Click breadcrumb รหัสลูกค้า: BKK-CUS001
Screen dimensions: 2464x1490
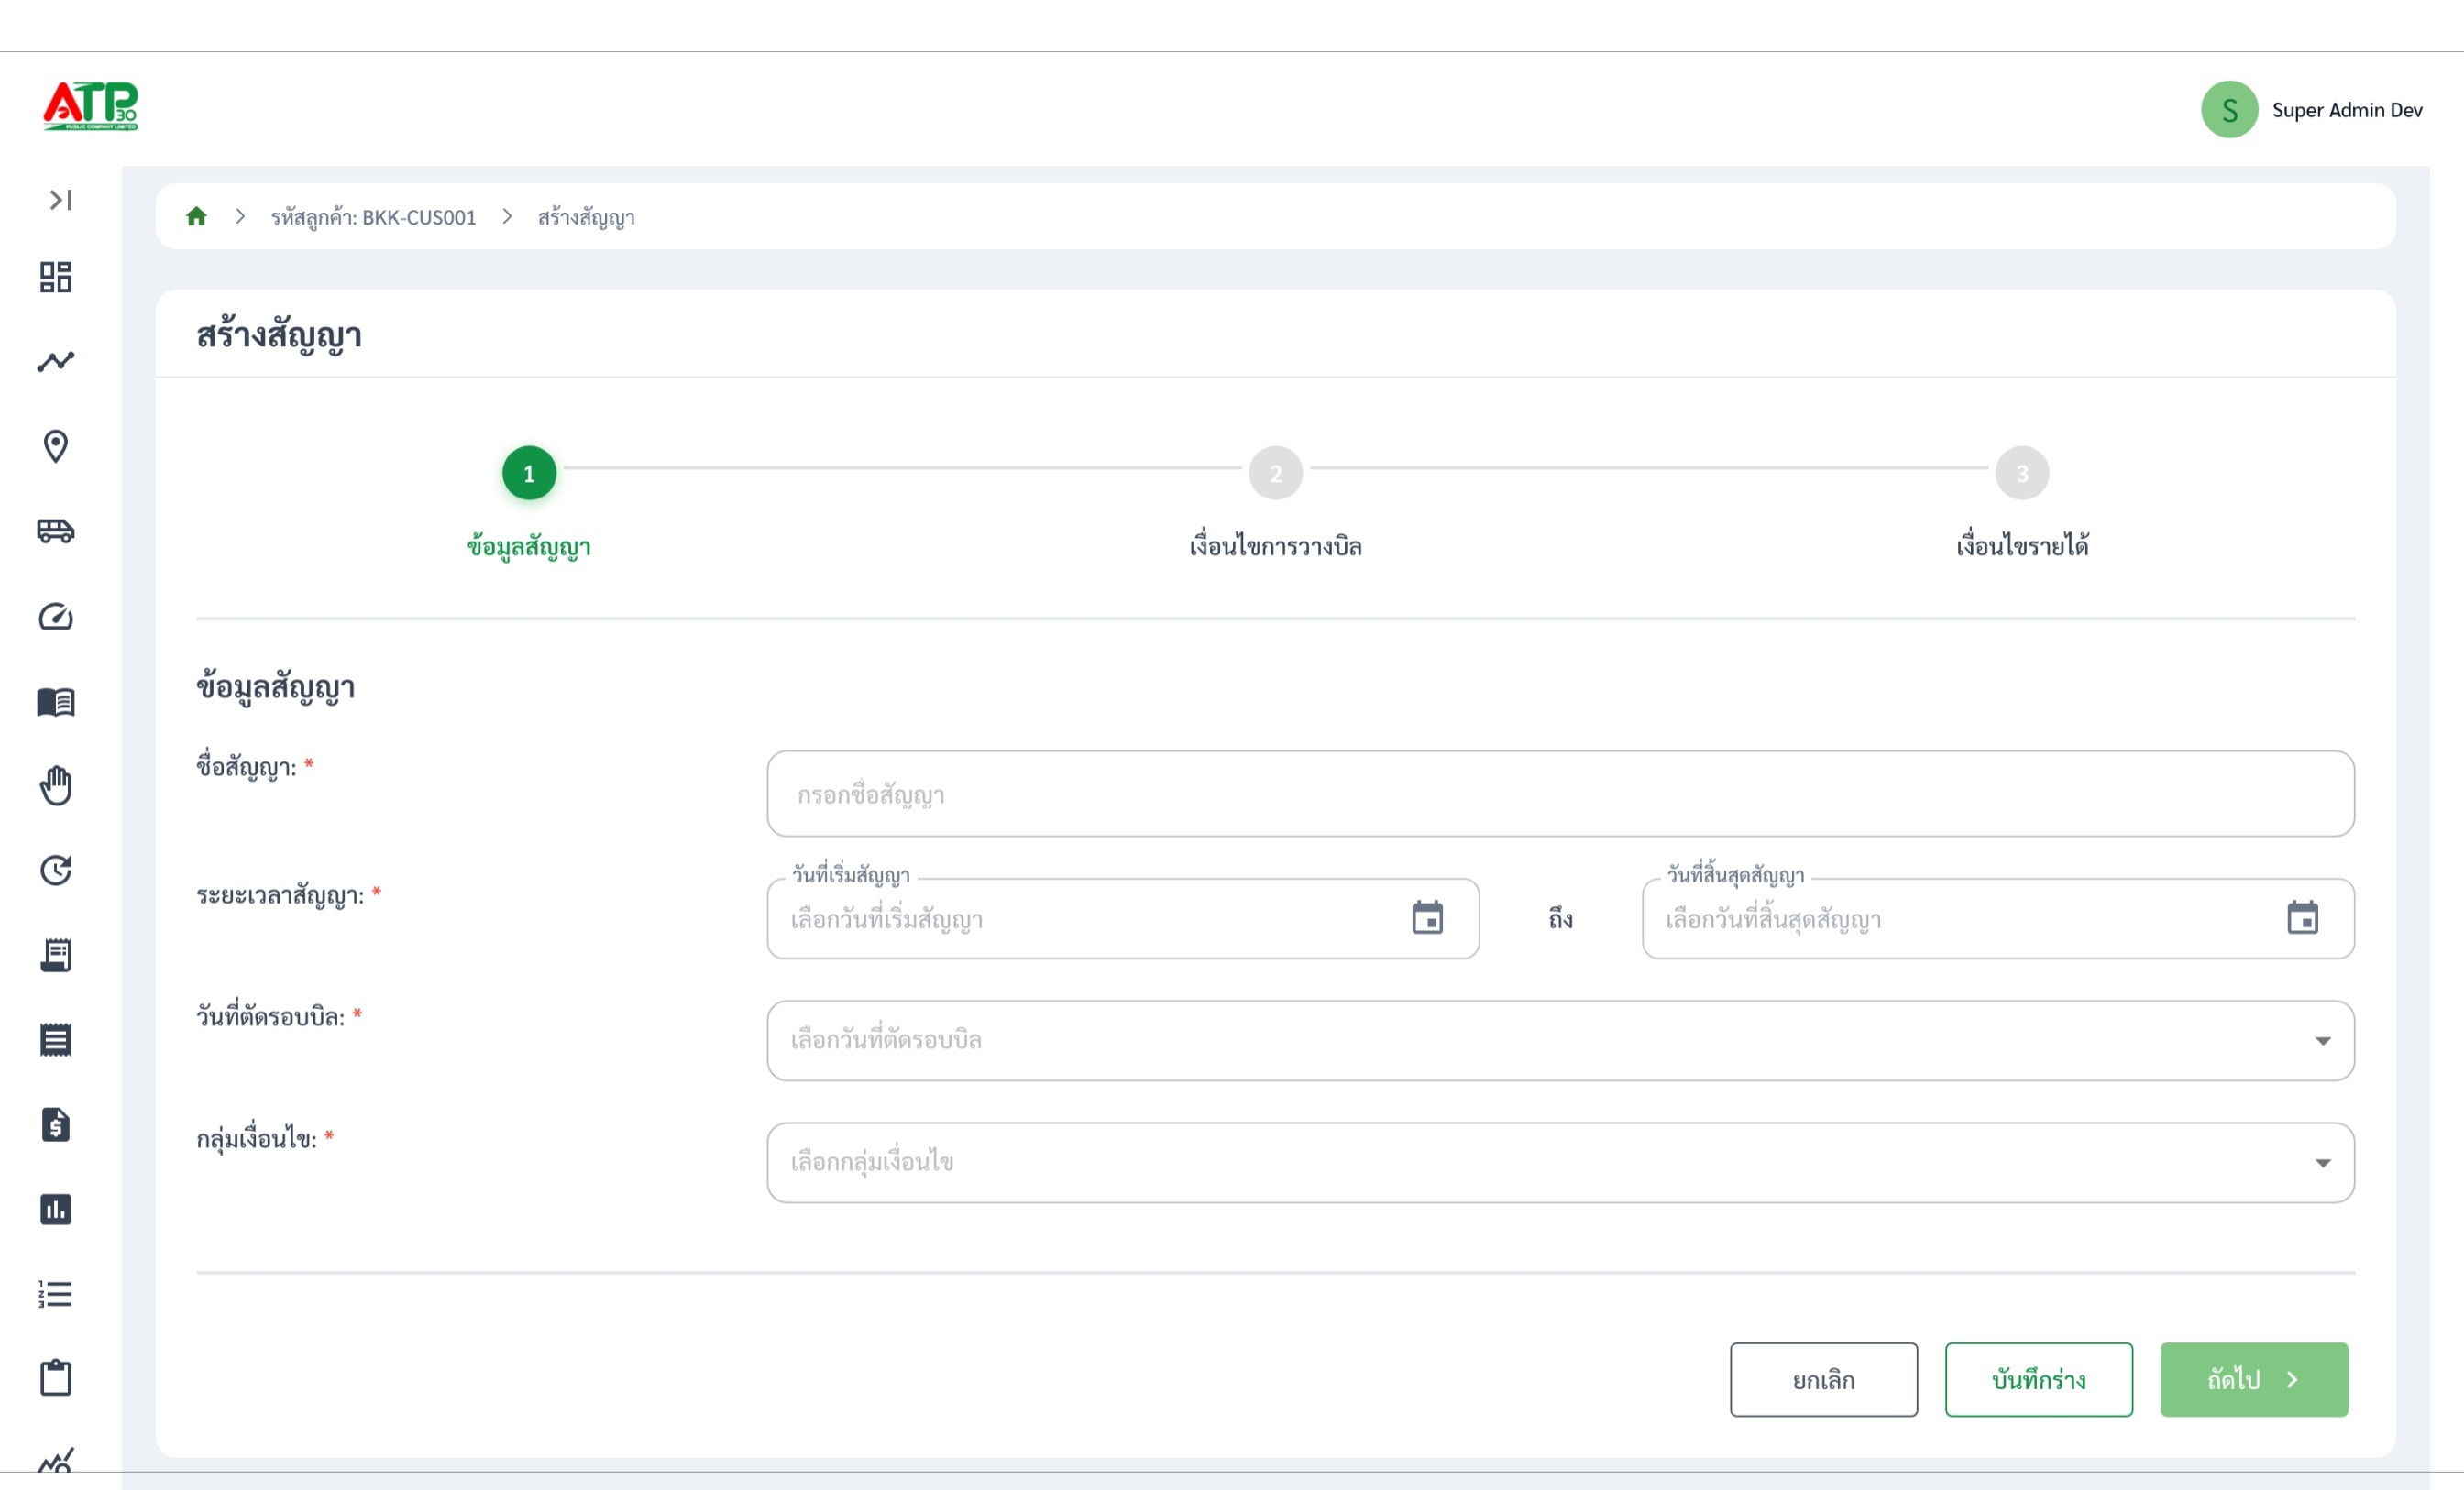[374, 217]
